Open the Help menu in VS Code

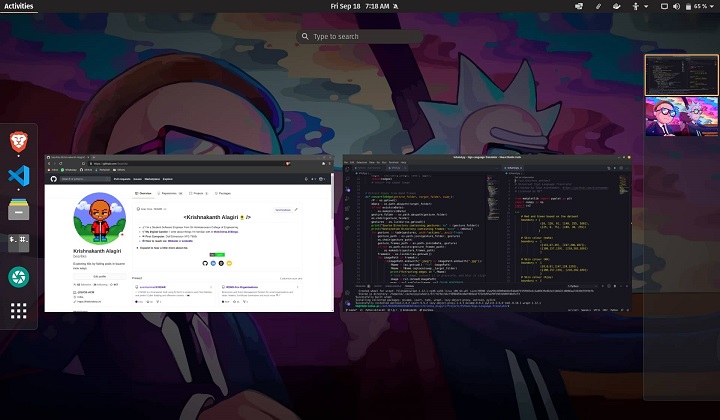404,162
